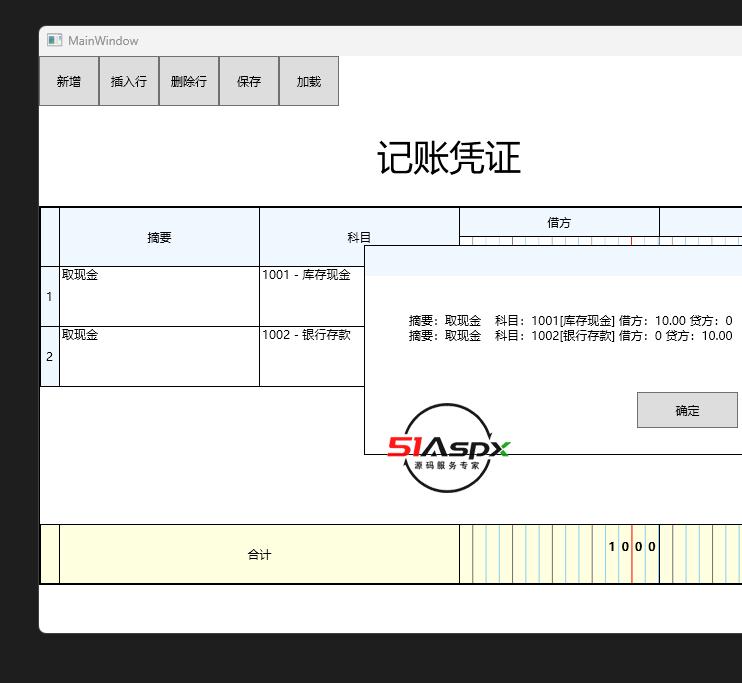Screen dimensions: 742x683
Task: Click the subject cell 1002 - 银行存款
Action: tap(312, 356)
